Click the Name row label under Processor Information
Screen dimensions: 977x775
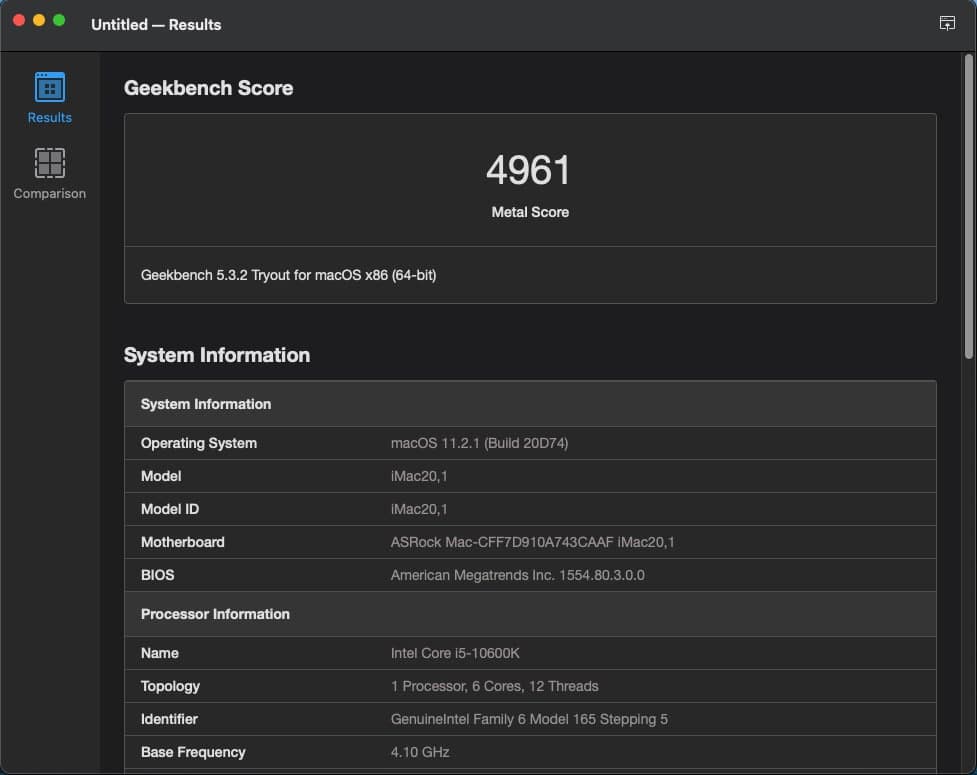pyautogui.click(x=160, y=653)
